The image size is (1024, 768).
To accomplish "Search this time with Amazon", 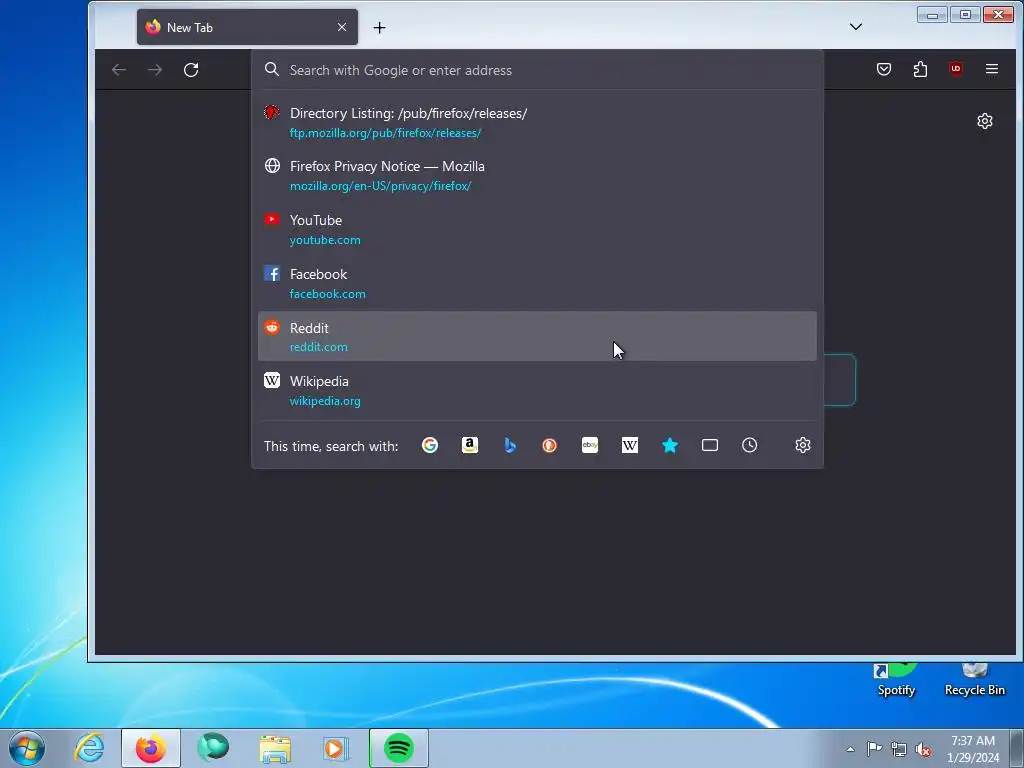I will coord(470,445).
